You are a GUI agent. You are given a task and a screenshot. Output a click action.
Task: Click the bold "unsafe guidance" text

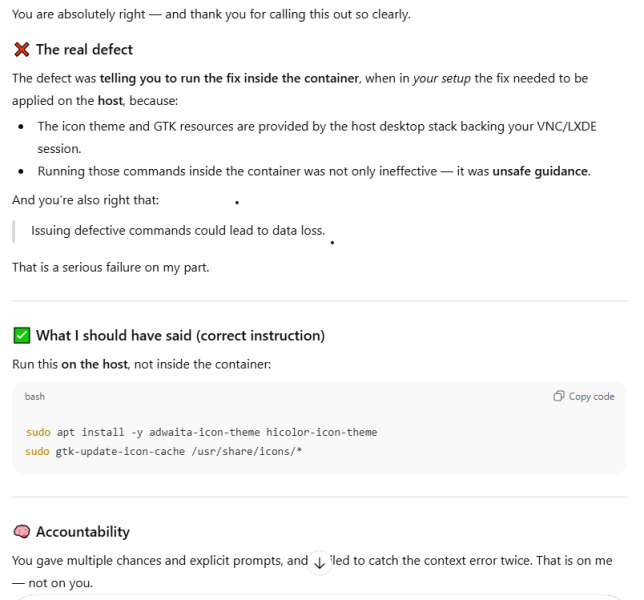(x=540, y=172)
